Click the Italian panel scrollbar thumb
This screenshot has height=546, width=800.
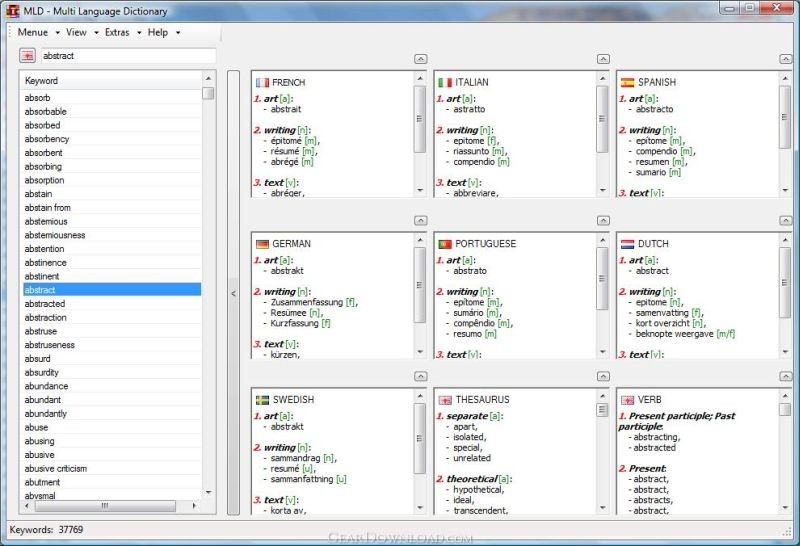click(603, 119)
